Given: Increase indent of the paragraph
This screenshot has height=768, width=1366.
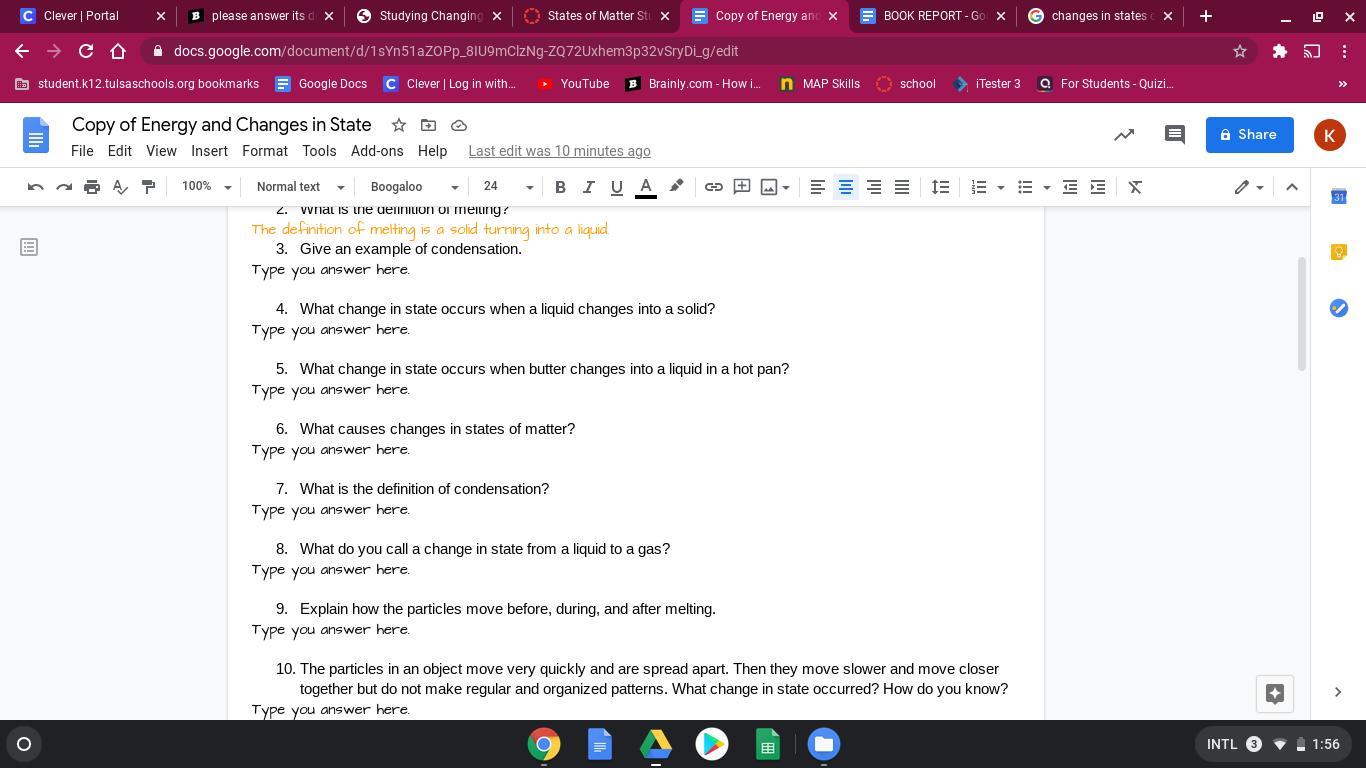Looking at the screenshot, I should (x=1098, y=187).
